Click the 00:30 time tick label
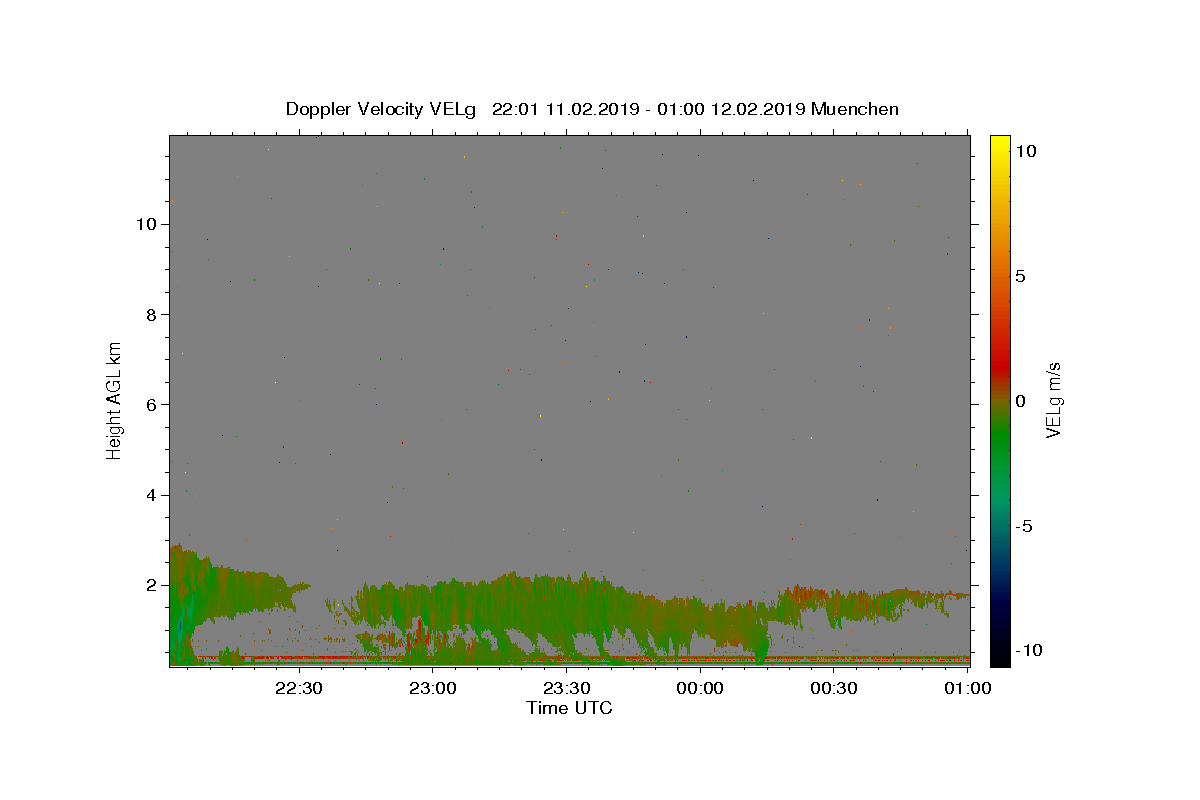Viewport: 1200px width, 800px height. coord(835,688)
